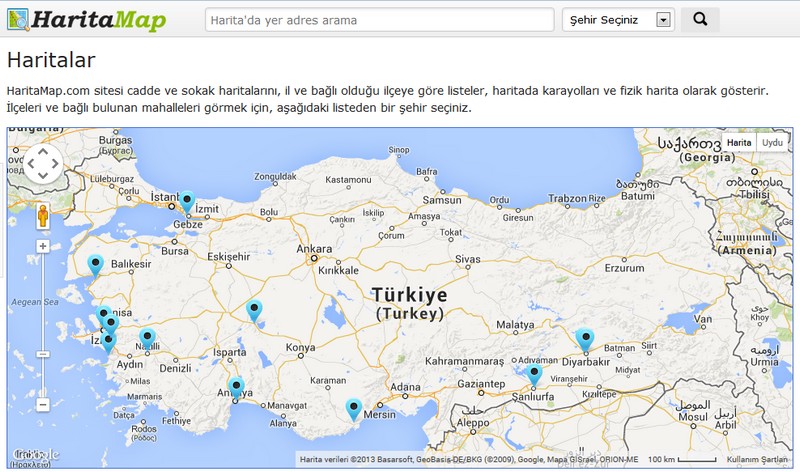Open the Şehir Seçiniz dropdown
The width and height of the screenshot is (800, 472).
[618, 20]
